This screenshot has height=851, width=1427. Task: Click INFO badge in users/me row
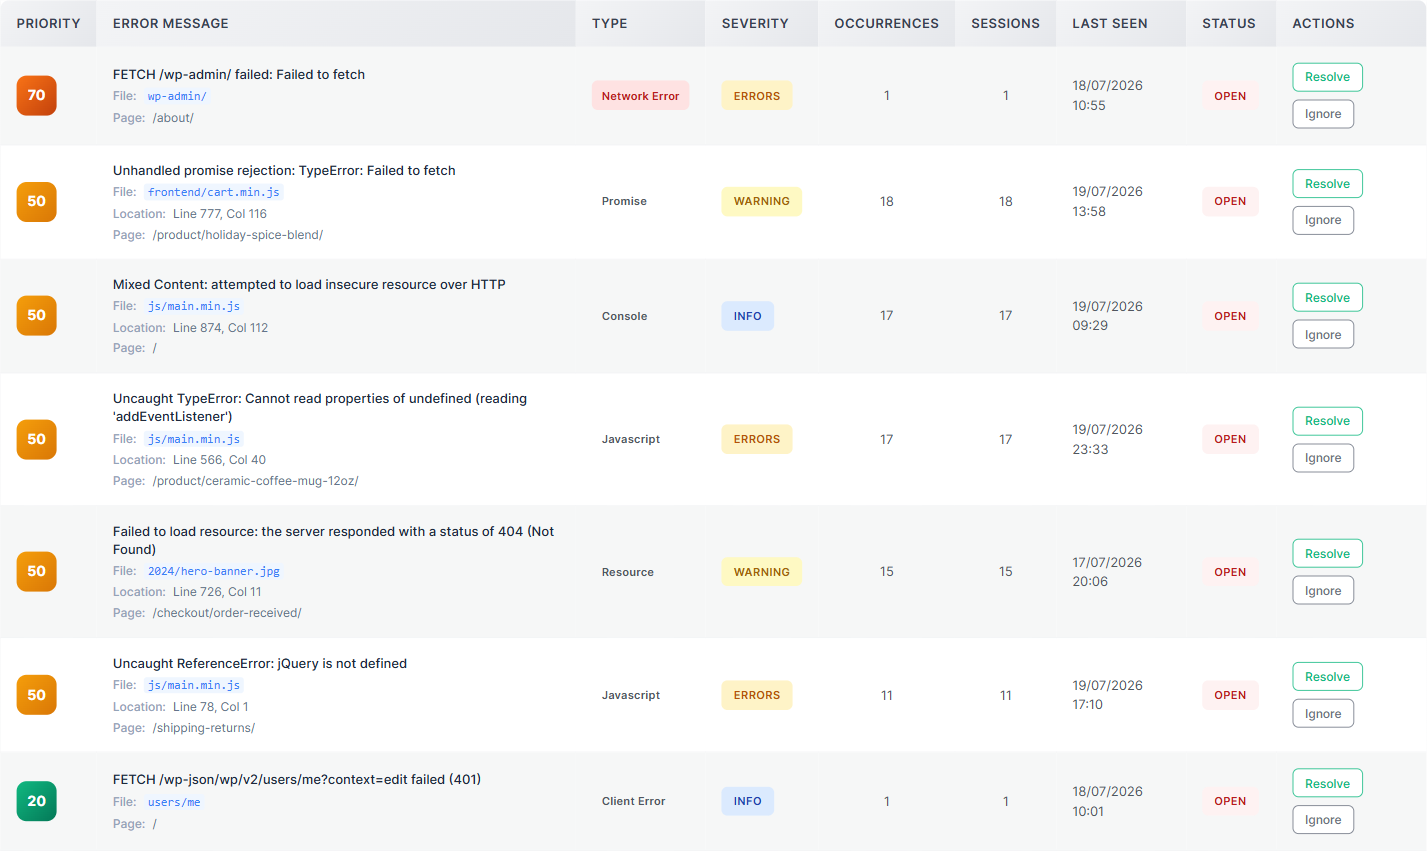click(x=747, y=801)
